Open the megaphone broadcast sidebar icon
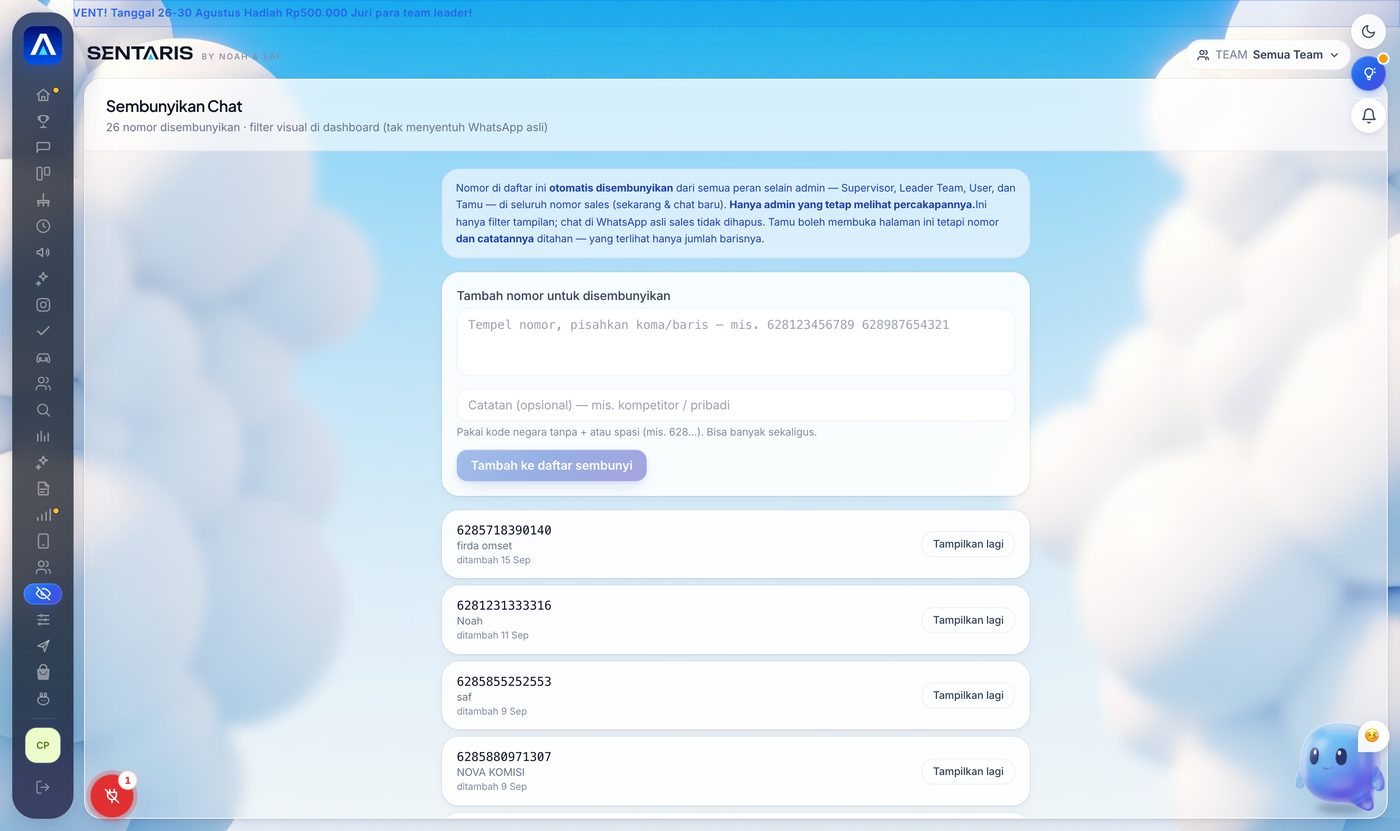This screenshot has width=1400, height=831. tap(43, 252)
